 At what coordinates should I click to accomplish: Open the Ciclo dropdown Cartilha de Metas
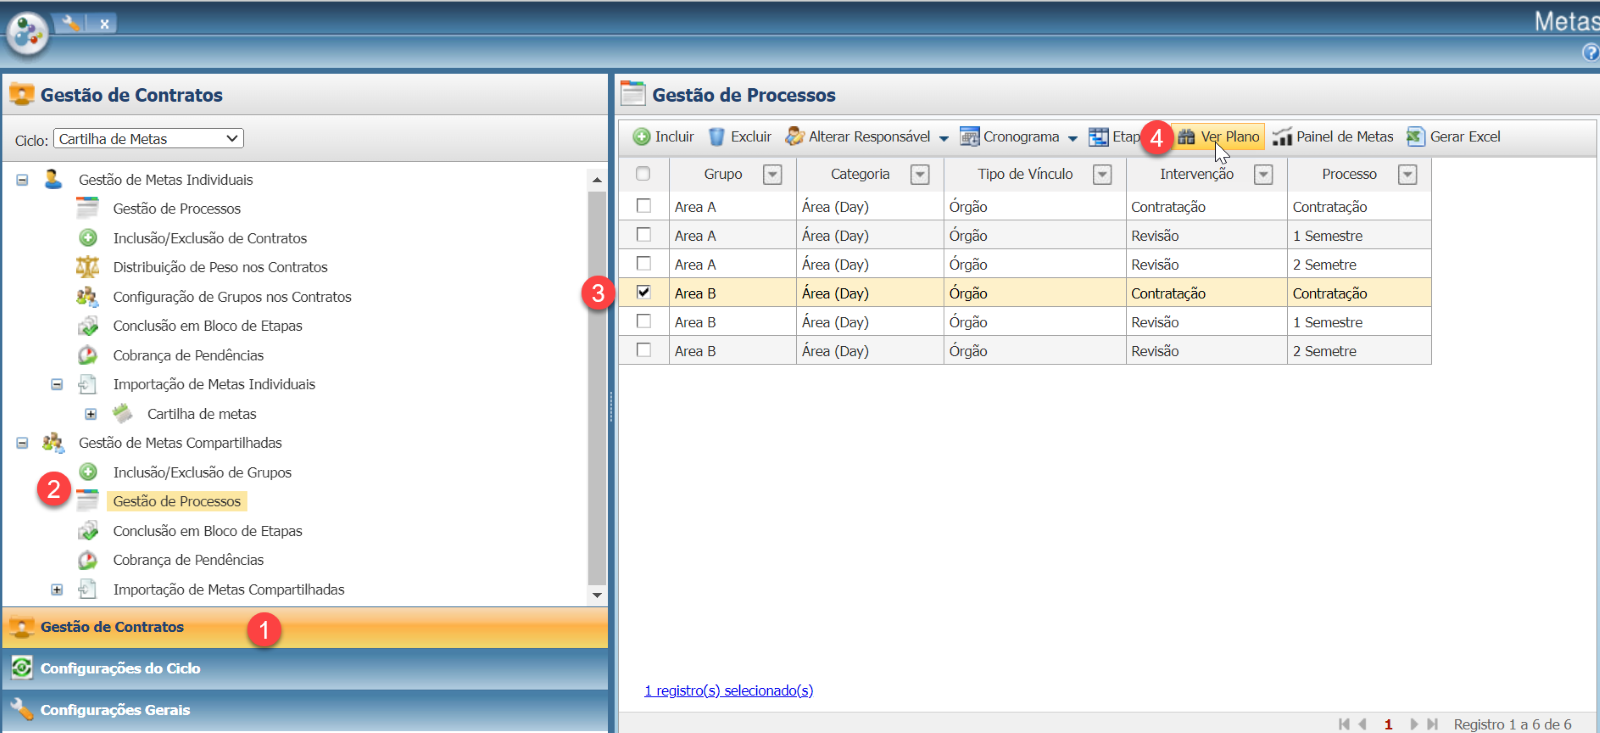tap(148, 139)
